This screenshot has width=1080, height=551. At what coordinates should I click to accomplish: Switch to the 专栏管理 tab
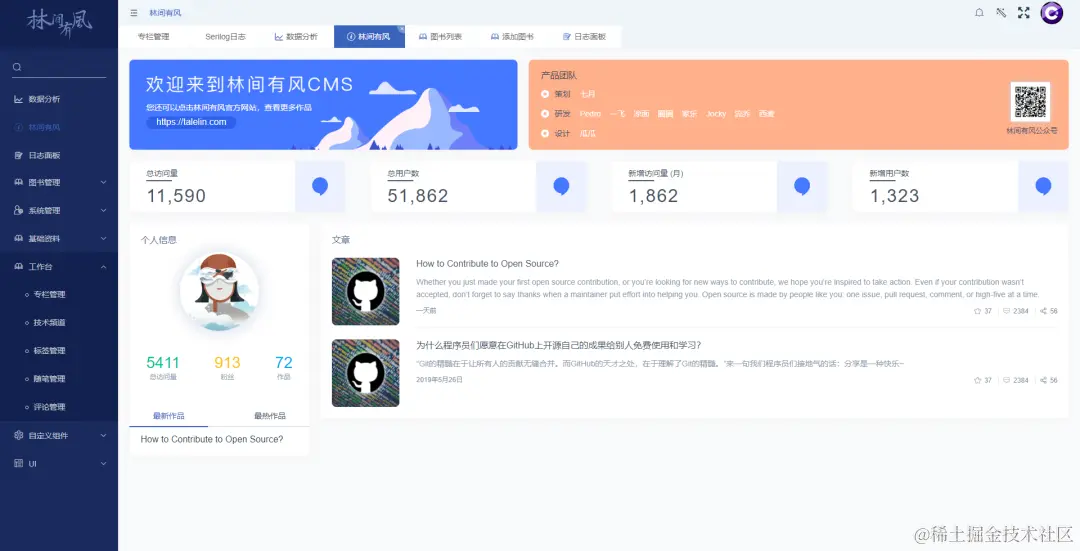pos(154,37)
